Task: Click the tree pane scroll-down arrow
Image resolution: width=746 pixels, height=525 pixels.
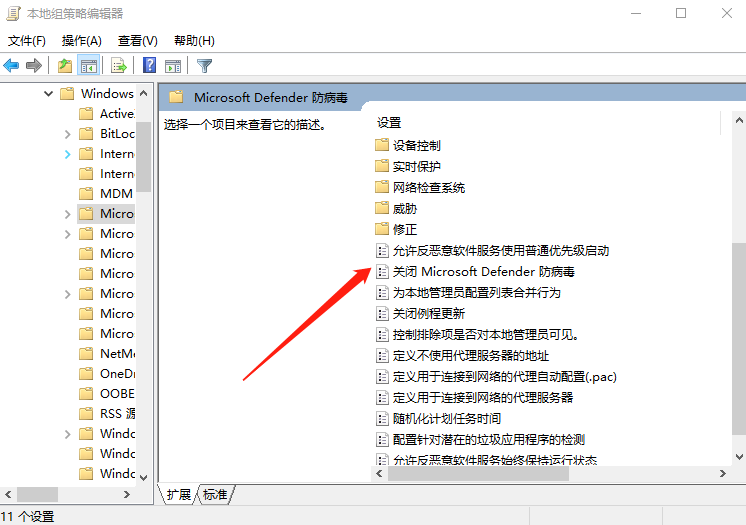Action: pos(143,477)
